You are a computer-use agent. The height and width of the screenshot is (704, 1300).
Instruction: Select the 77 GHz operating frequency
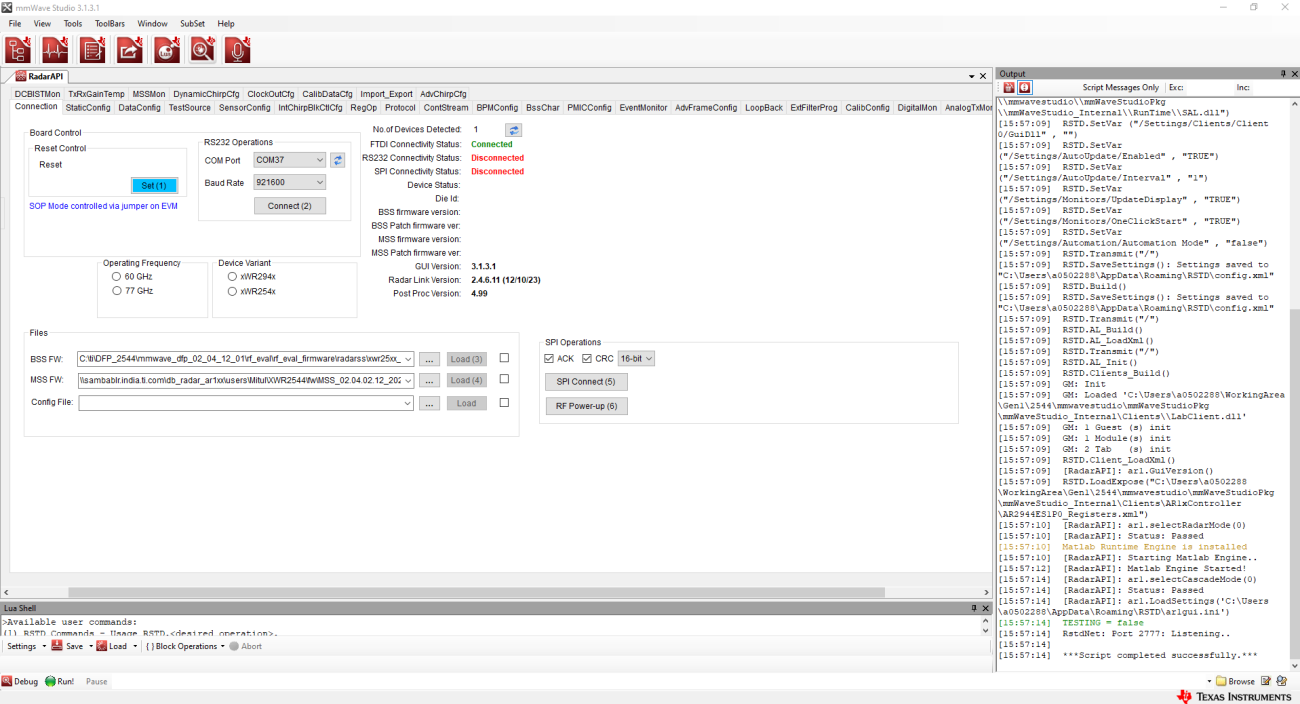(117, 291)
